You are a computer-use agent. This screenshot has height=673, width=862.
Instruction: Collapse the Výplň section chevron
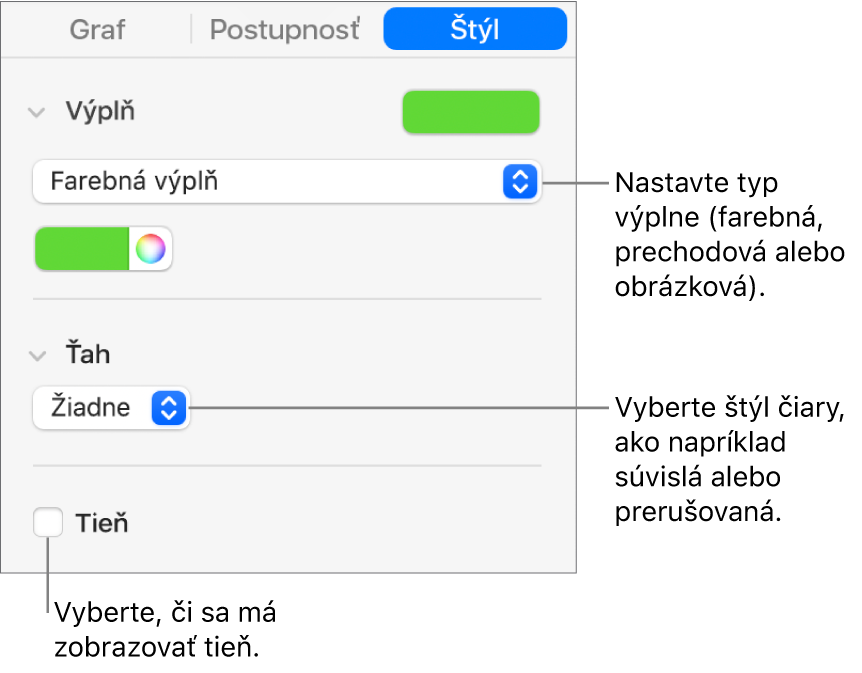(x=37, y=112)
